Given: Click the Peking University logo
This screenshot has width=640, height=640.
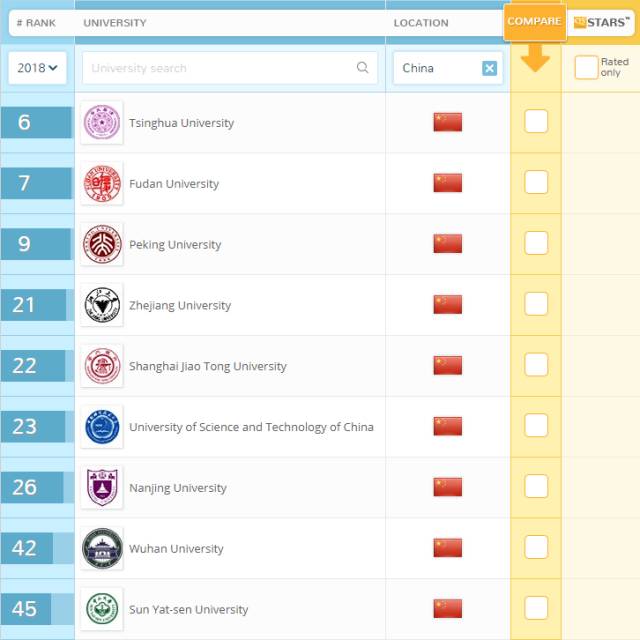Looking at the screenshot, I should 102,244.
